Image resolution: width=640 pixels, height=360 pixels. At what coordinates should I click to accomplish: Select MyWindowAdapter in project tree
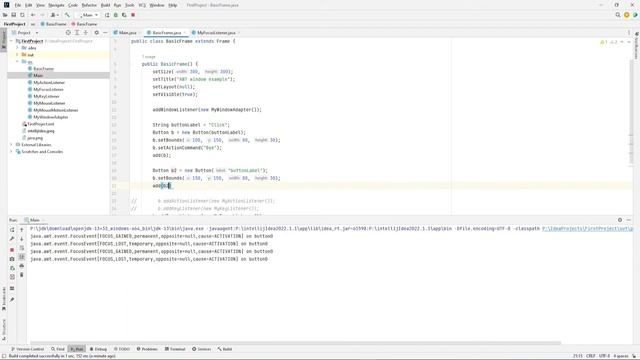(x=51, y=117)
